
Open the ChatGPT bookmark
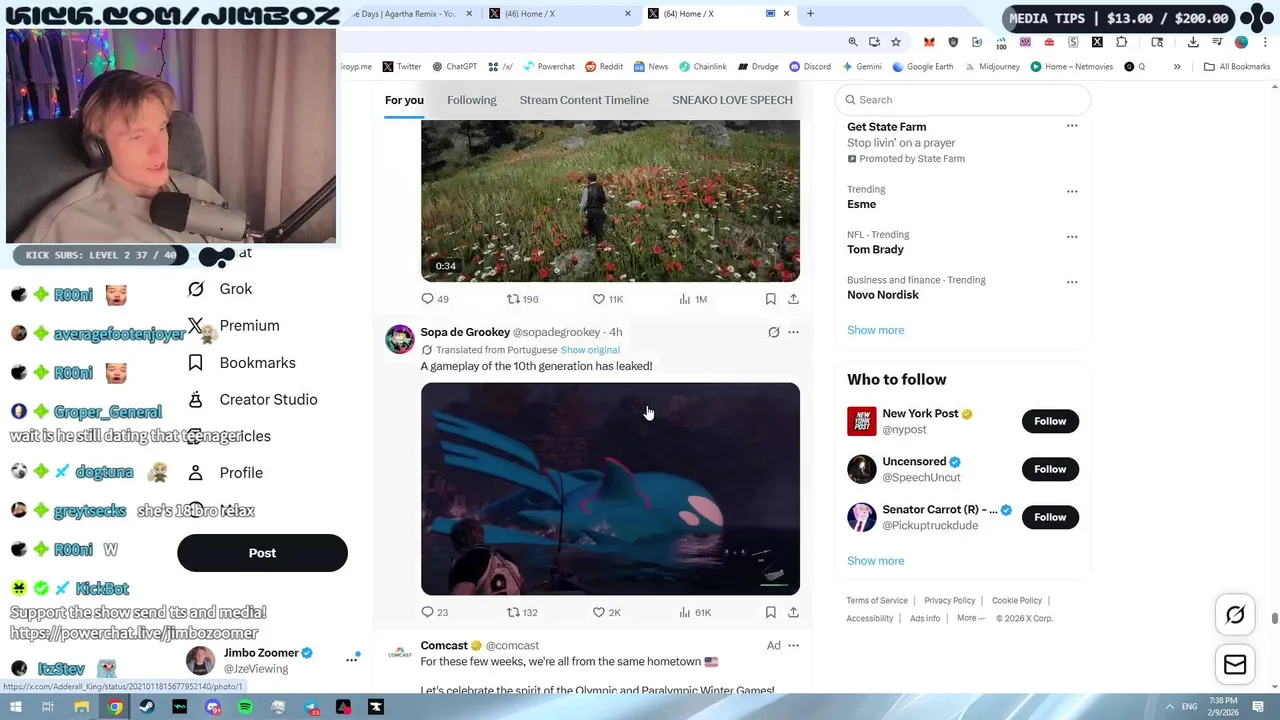tap(454, 67)
